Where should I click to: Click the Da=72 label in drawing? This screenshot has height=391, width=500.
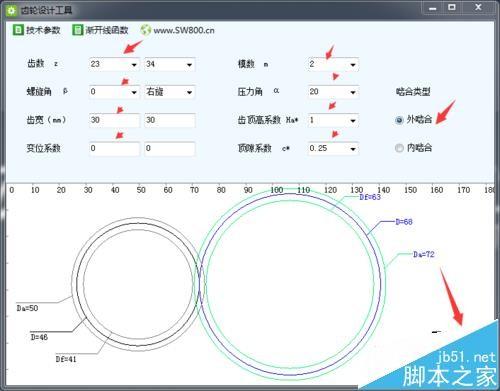pyautogui.click(x=424, y=254)
